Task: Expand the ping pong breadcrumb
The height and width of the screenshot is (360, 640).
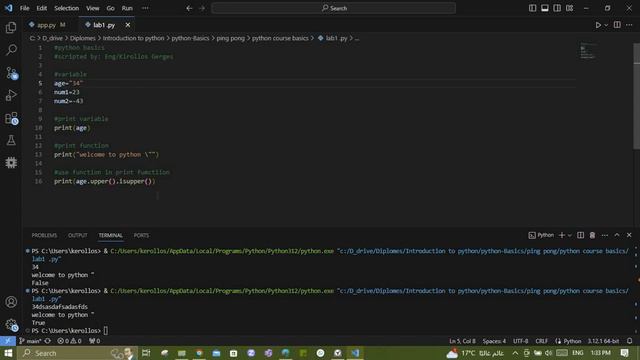Action: (x=230, y=38)
